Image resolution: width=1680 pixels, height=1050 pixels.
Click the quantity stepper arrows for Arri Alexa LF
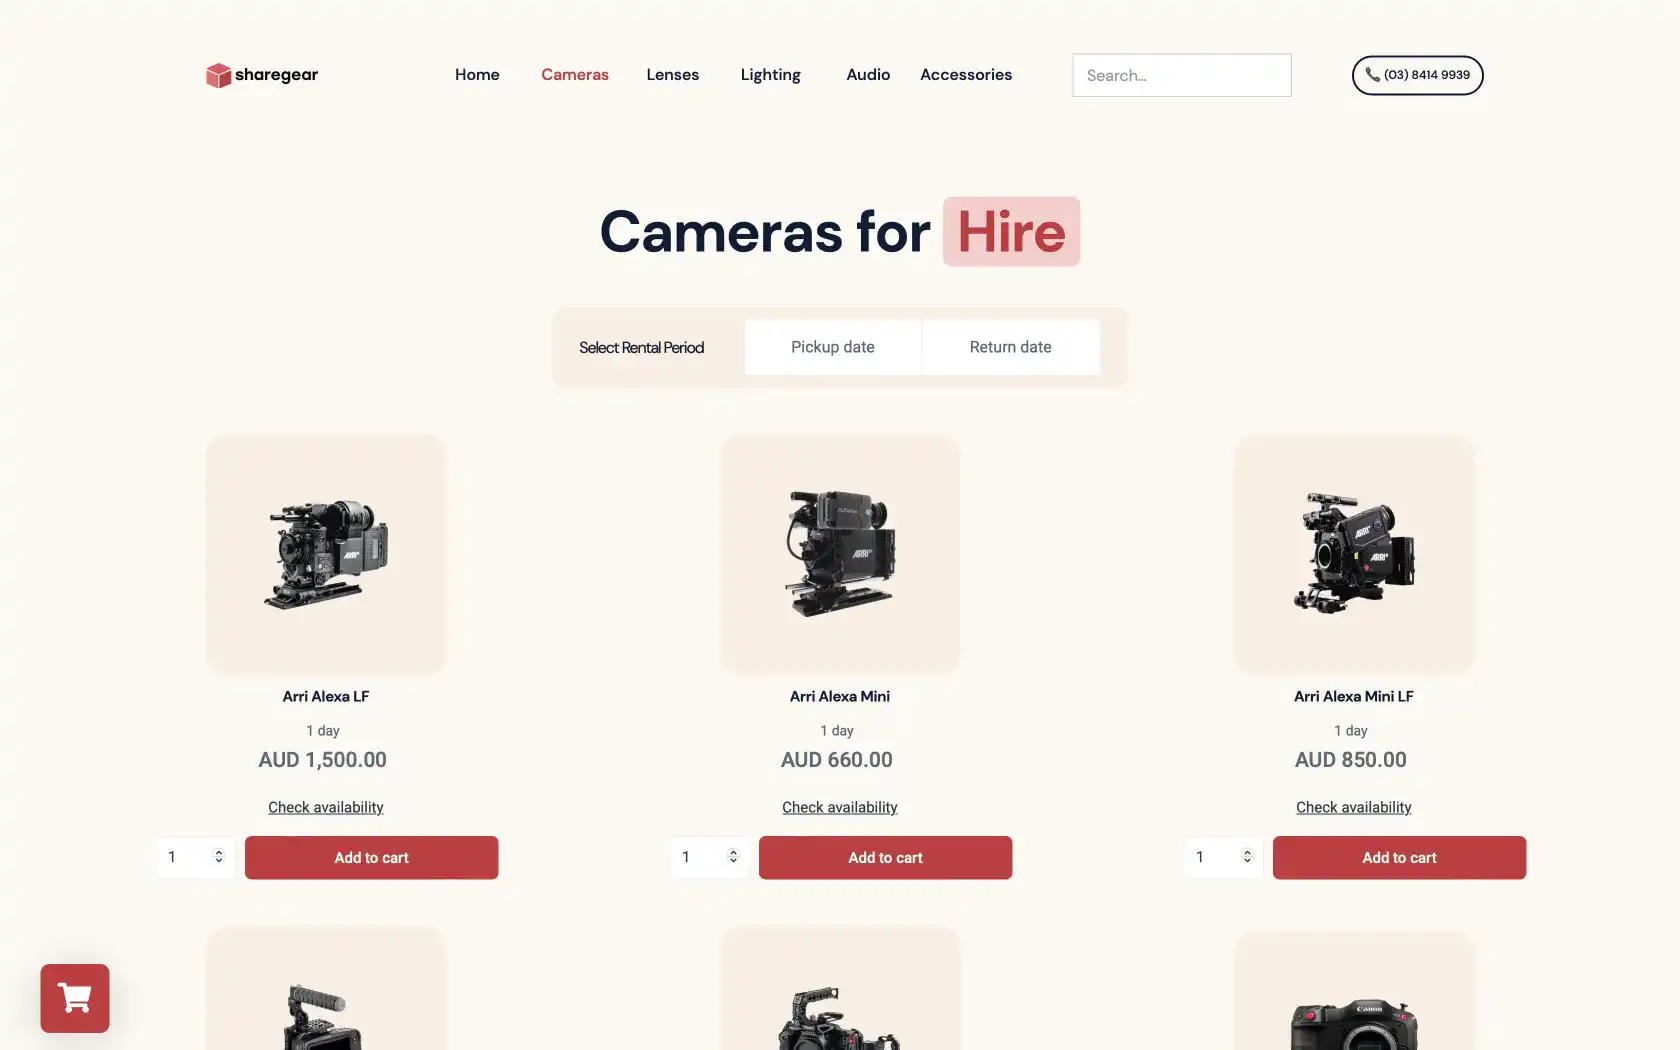pyautogui.click(x=219, y=856)
